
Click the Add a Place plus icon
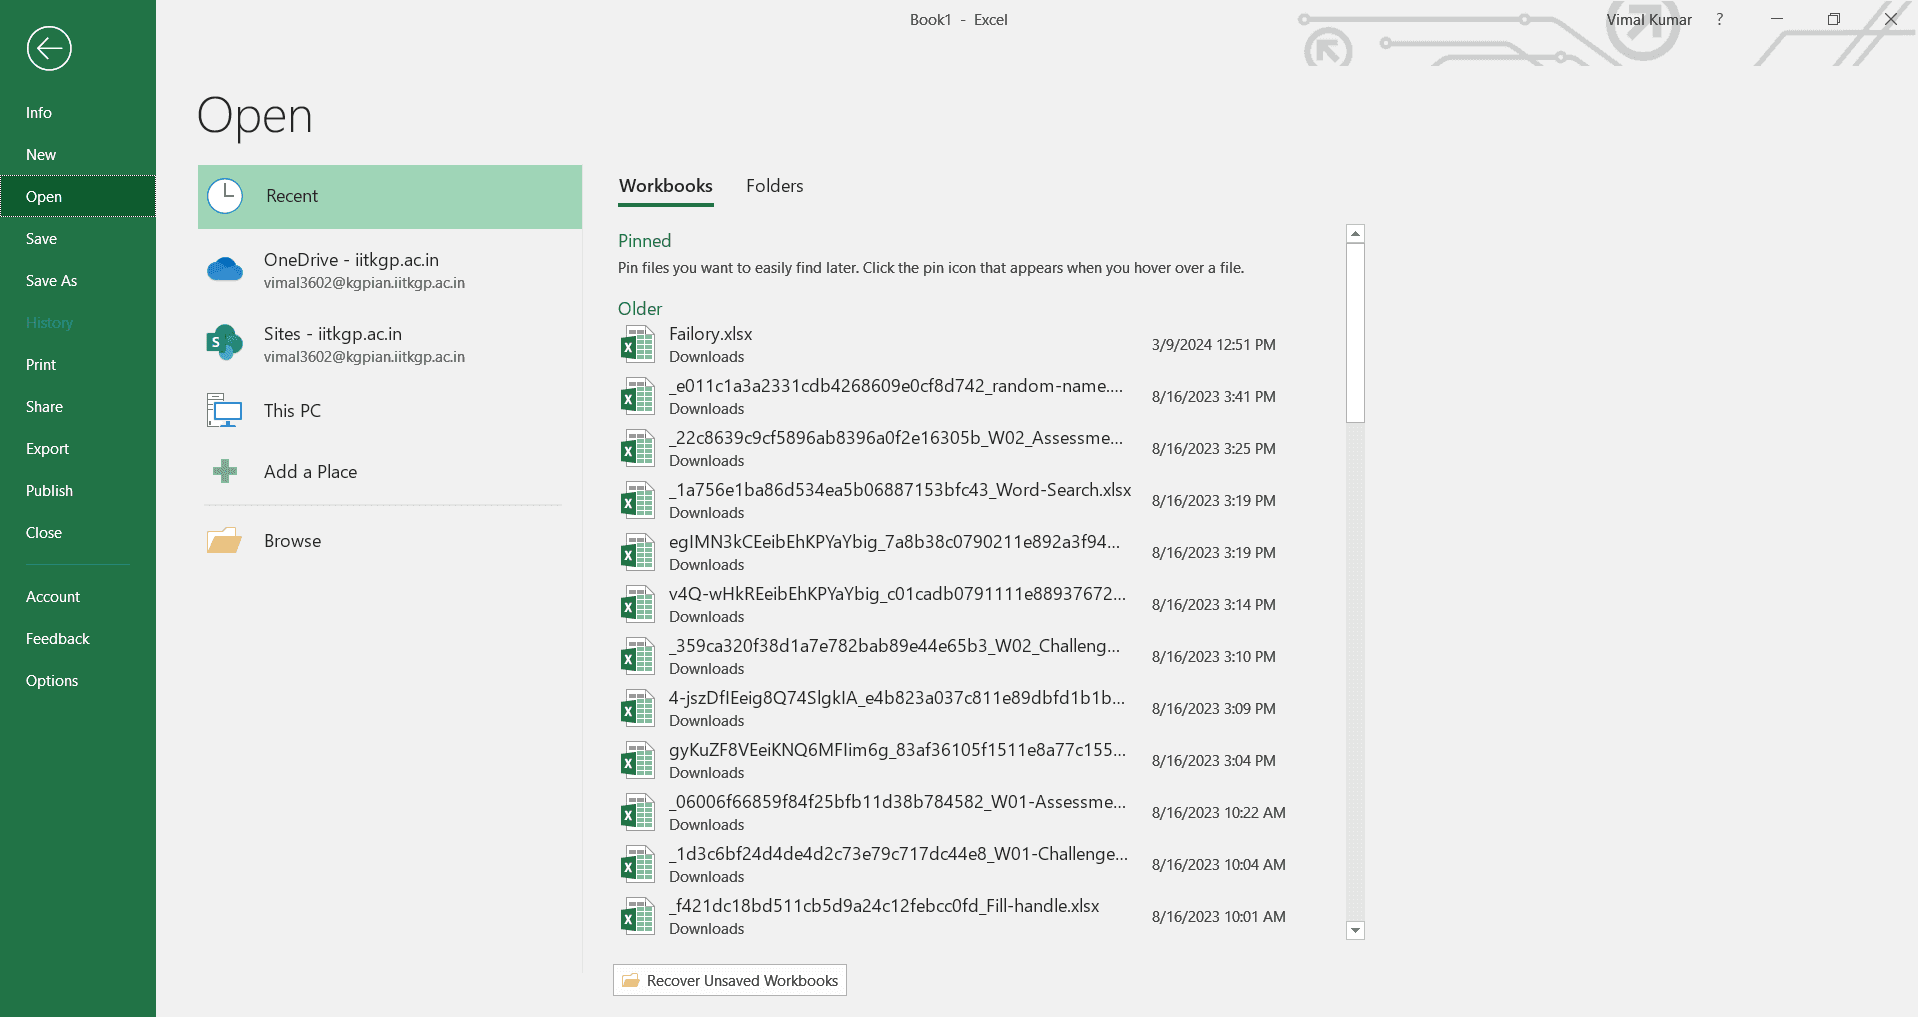pyautogui.click(x=225, y=471)
